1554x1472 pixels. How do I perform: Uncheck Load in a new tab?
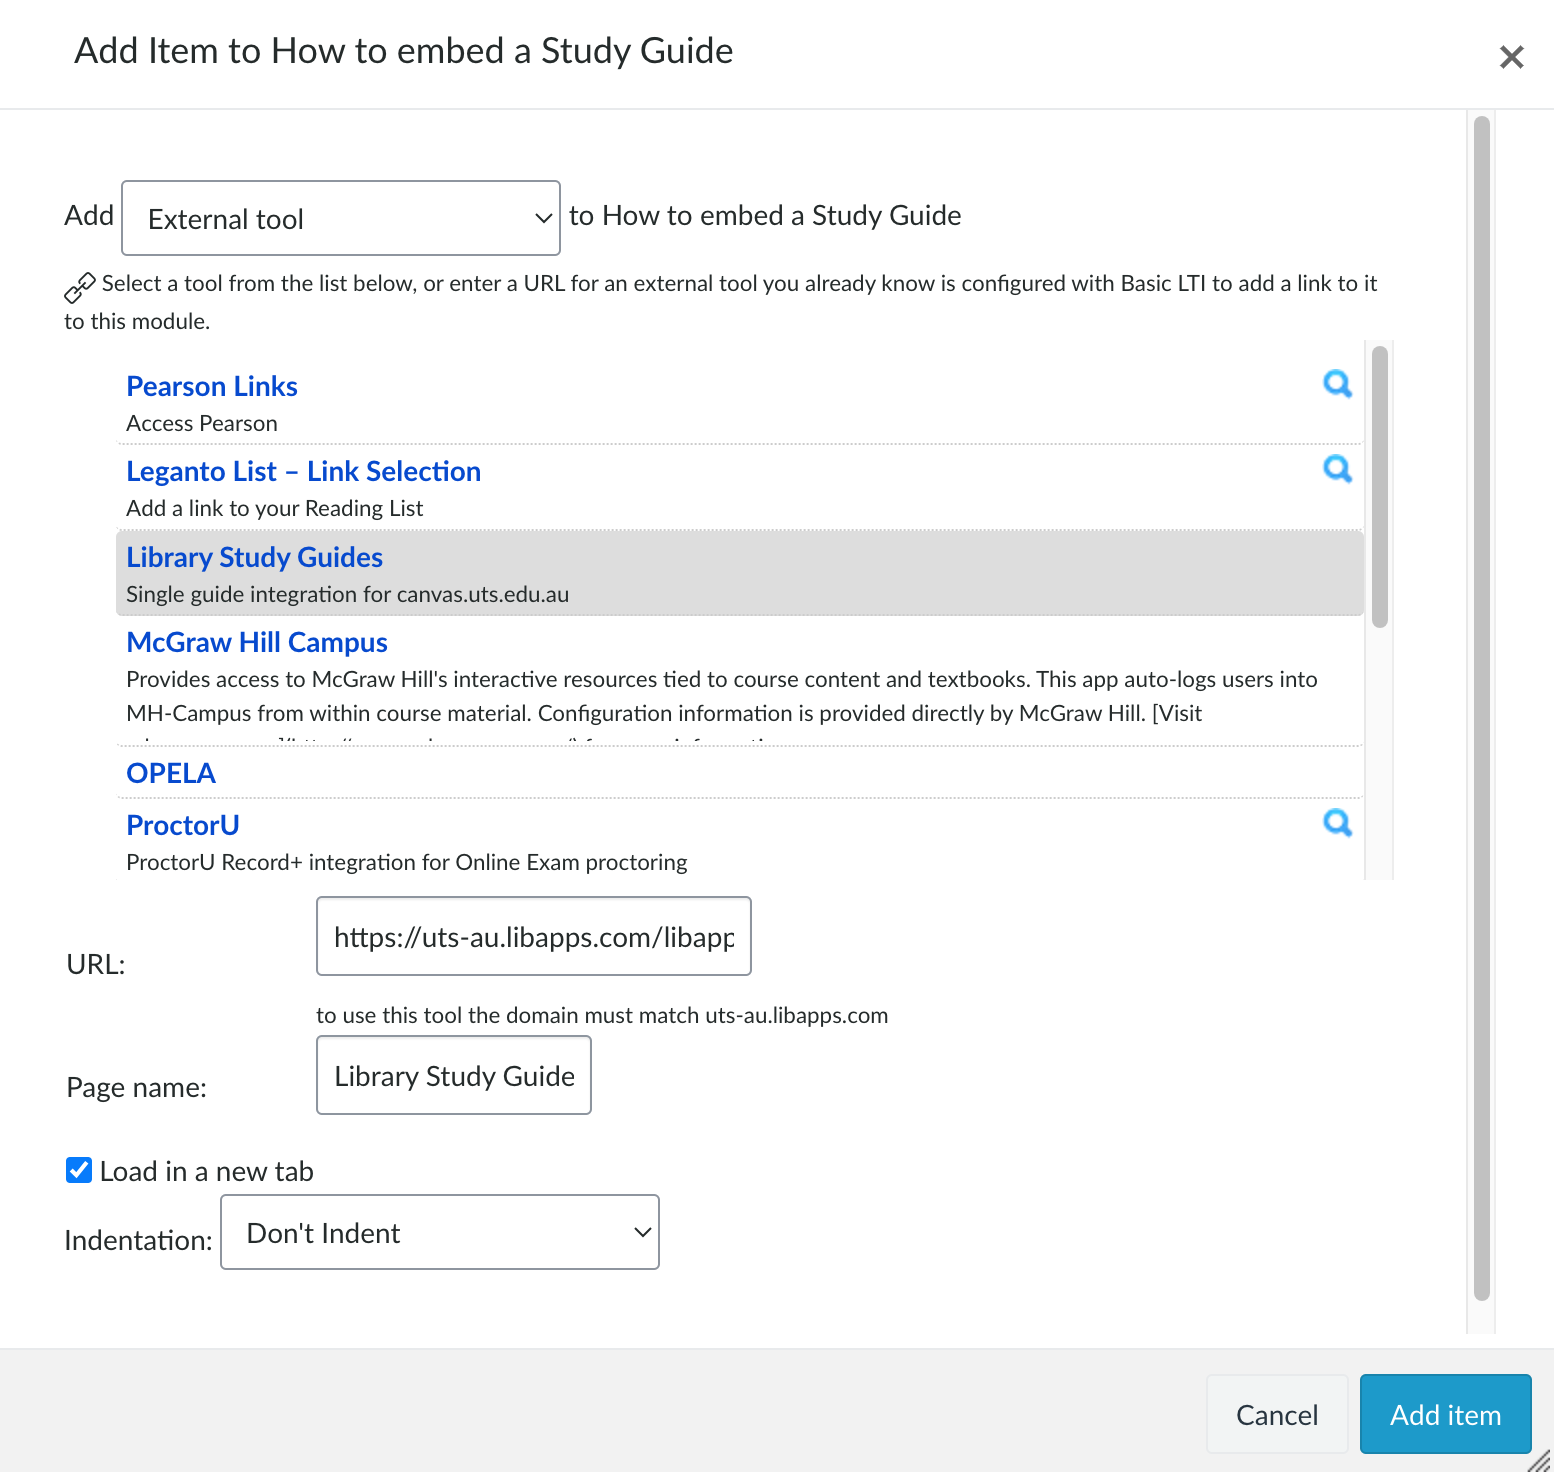[x=79, y=1170]
